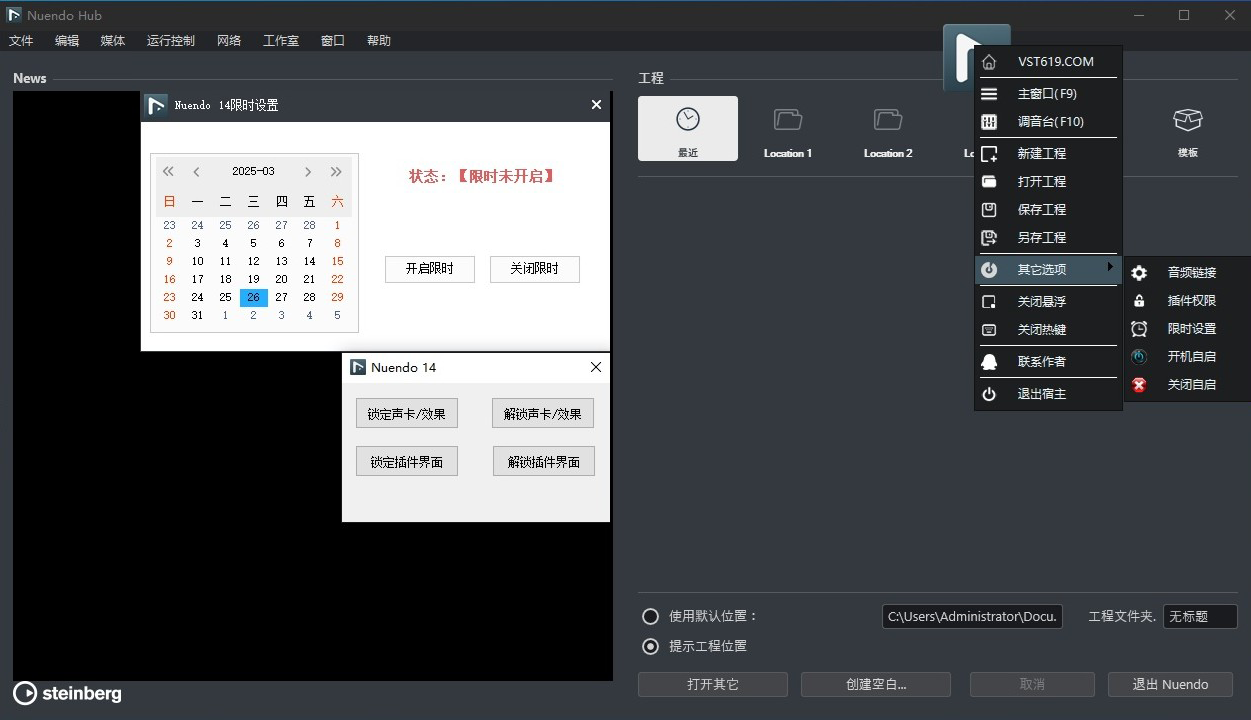Open the 最近 recent projects view
Viewport: 1251px width, 720px height.
[x=687, y=128]
